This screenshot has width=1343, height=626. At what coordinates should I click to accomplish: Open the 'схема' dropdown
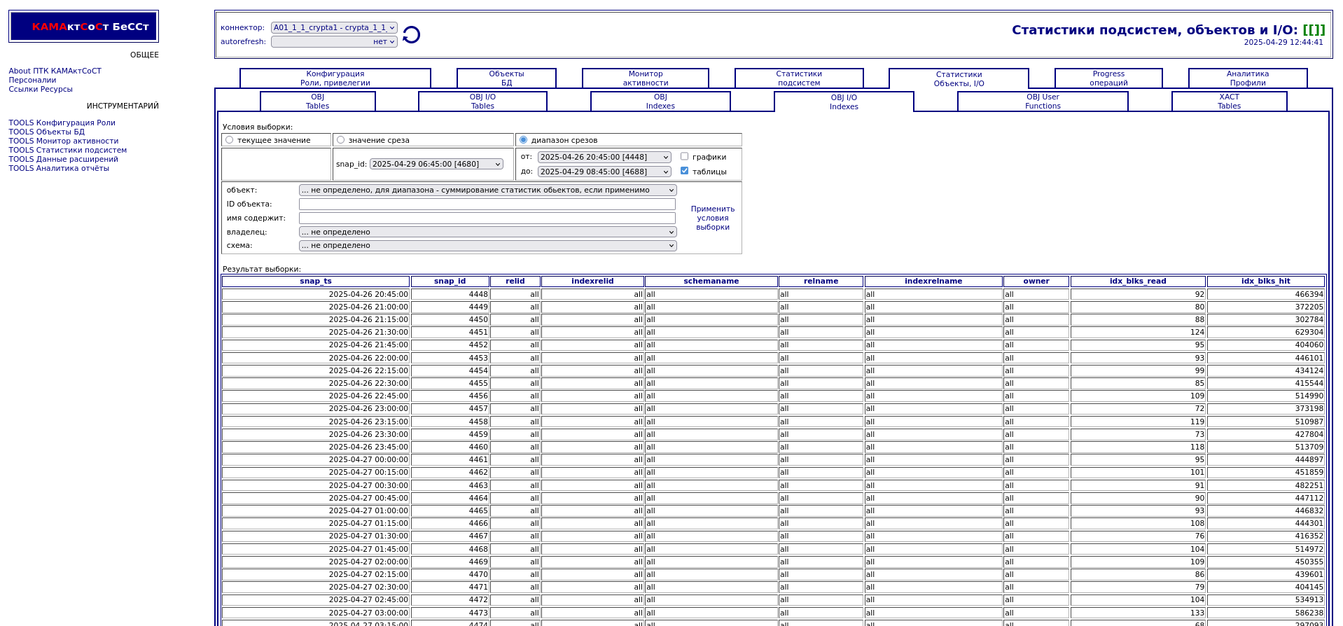pyautogui.click(x=487, y=245)
